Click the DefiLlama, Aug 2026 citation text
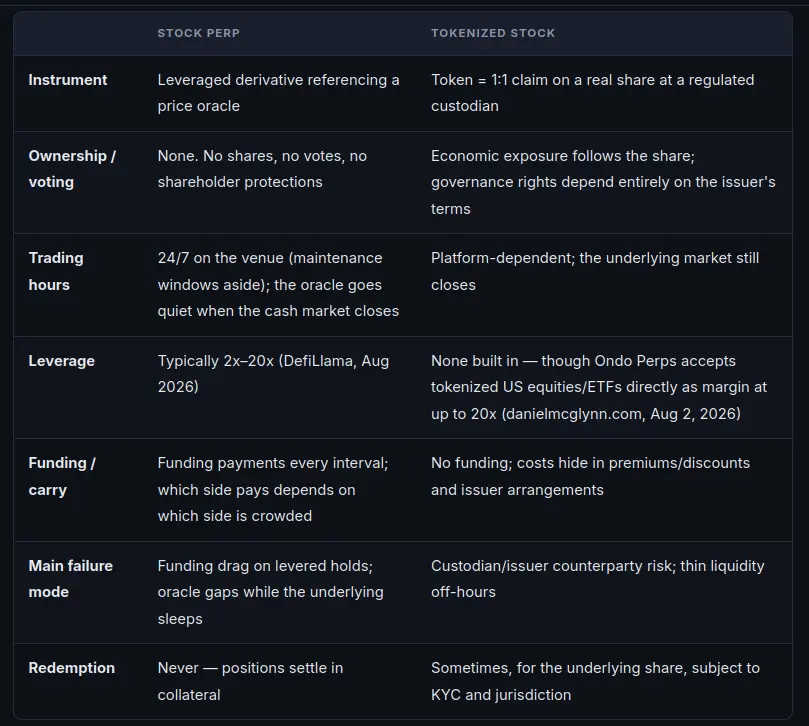 [273, 374]
